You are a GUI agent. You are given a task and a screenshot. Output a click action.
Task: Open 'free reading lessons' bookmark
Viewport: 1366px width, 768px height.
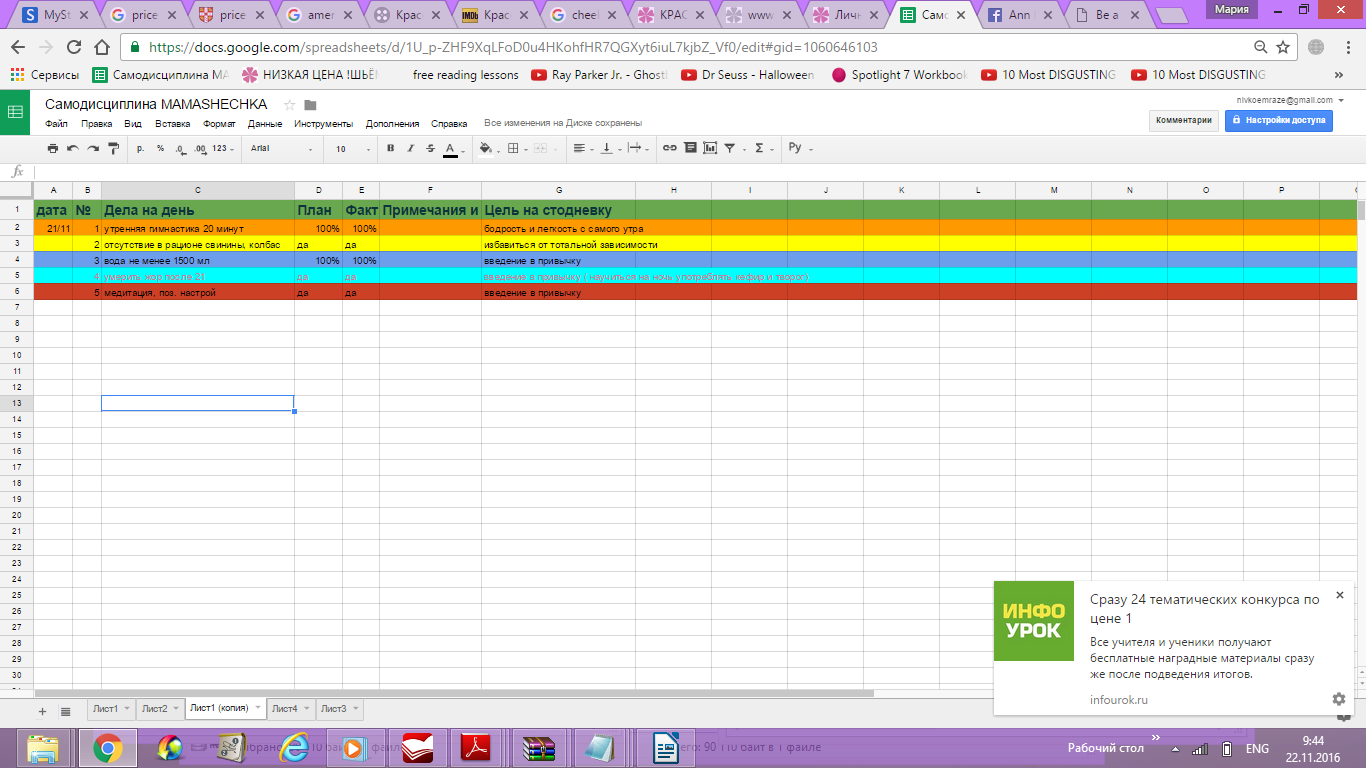click(465, 75)
